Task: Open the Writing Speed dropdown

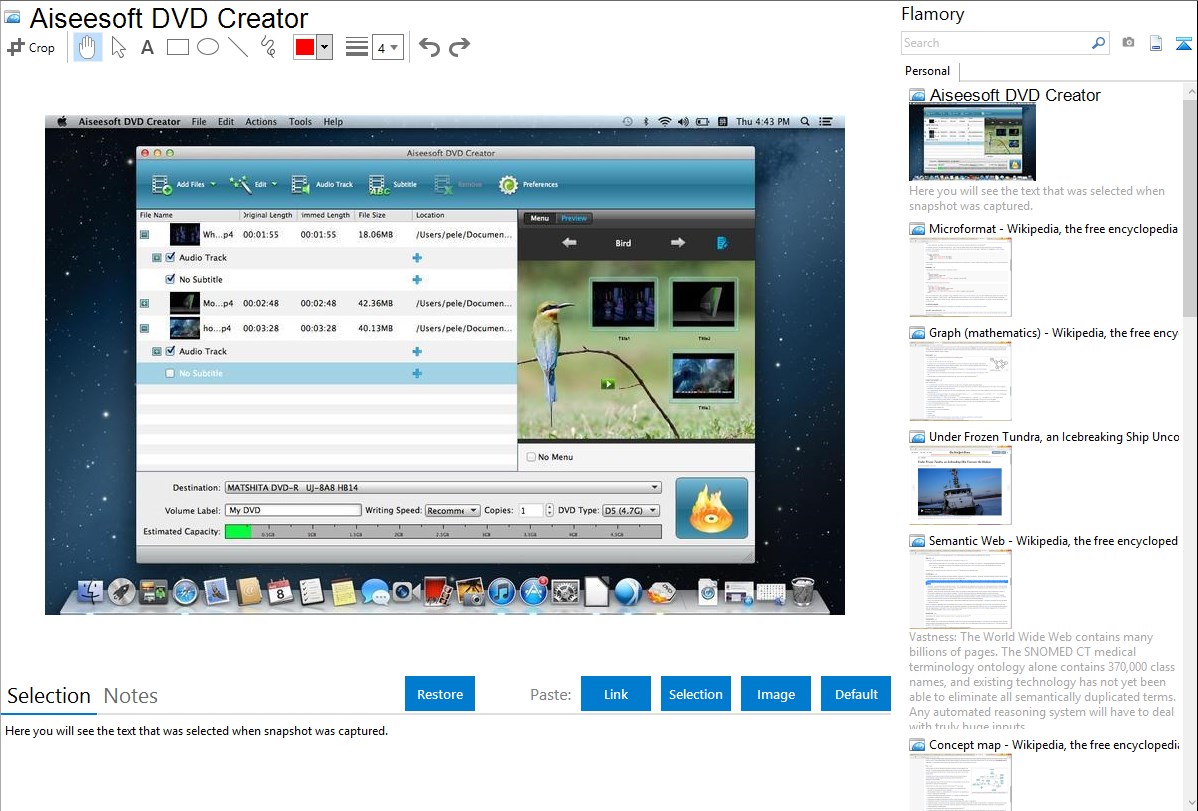Action: coord(452,511)
